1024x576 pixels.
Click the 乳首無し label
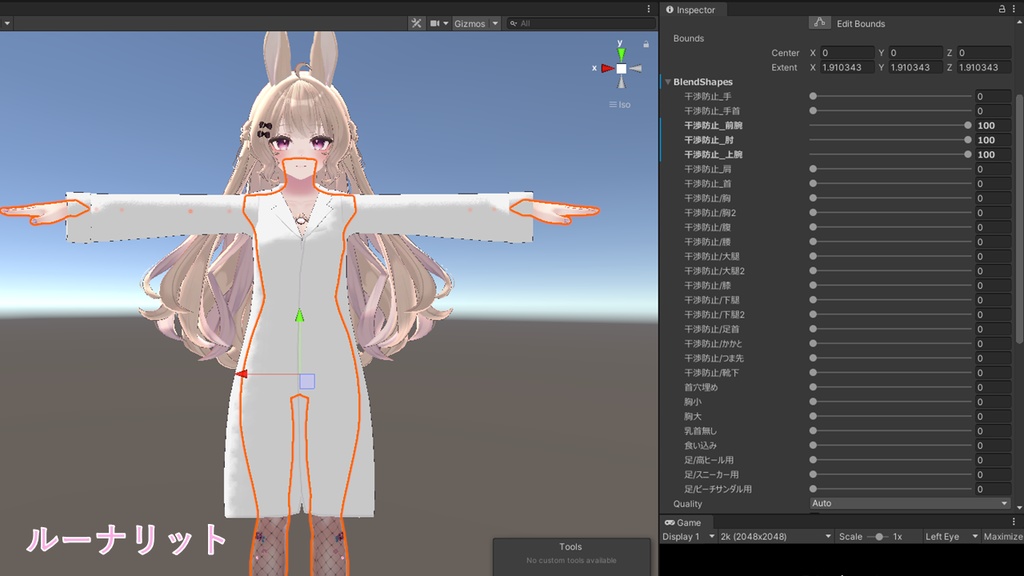[700, 431]
